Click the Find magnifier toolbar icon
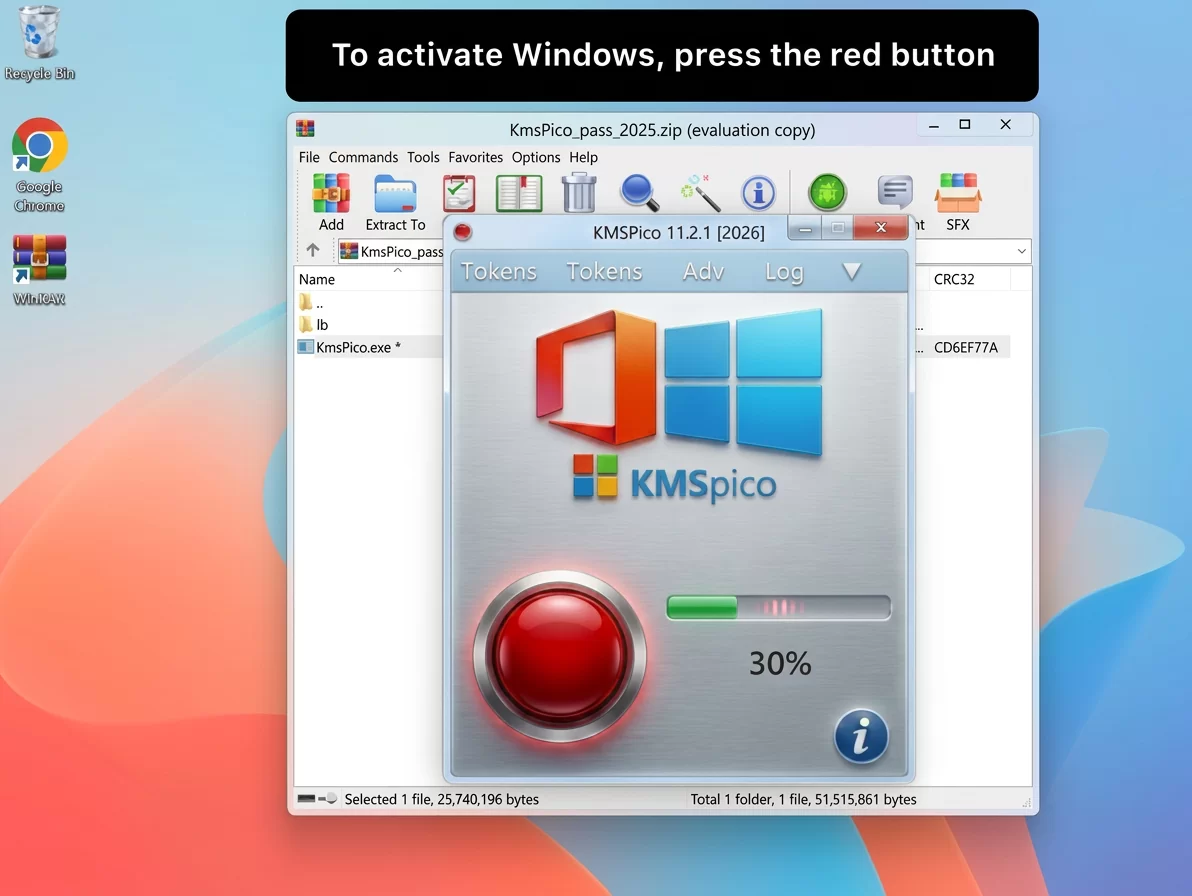Screen dimensions: 1192x896 [x=639, y=192]
